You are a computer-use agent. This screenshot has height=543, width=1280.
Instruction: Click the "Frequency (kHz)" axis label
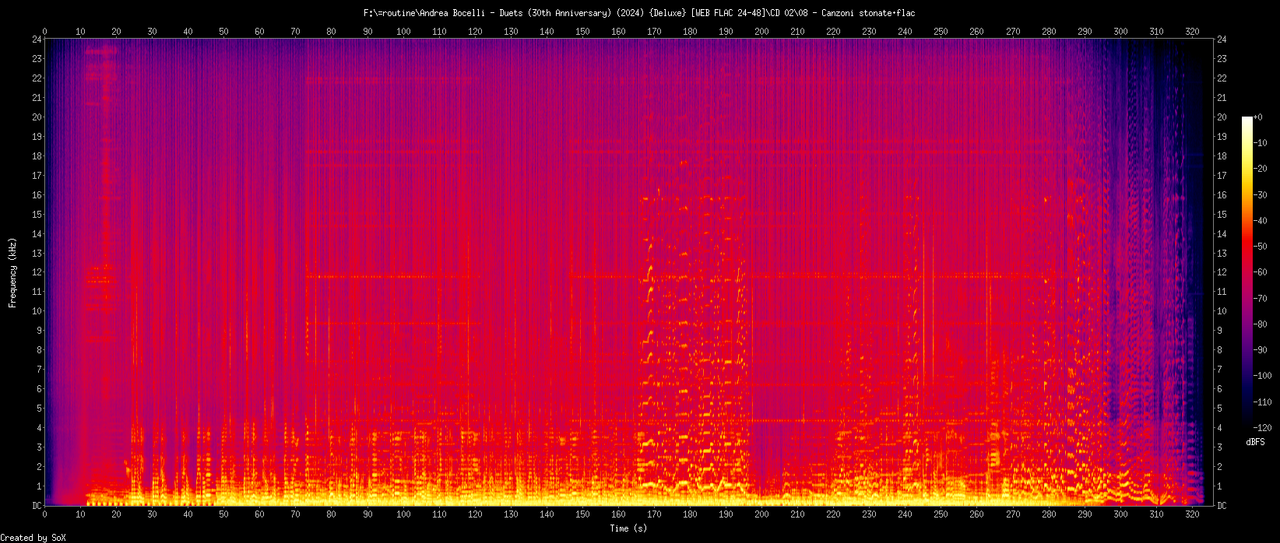tap(13, 273)
